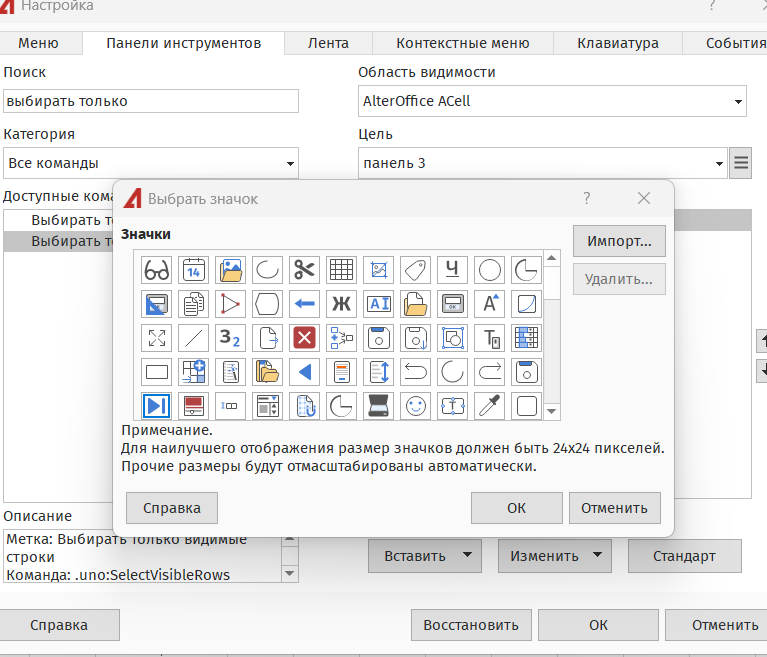Viewport: 767px width, 657px height.
Task: Select the red X icon
Action: tap(304, 338)
